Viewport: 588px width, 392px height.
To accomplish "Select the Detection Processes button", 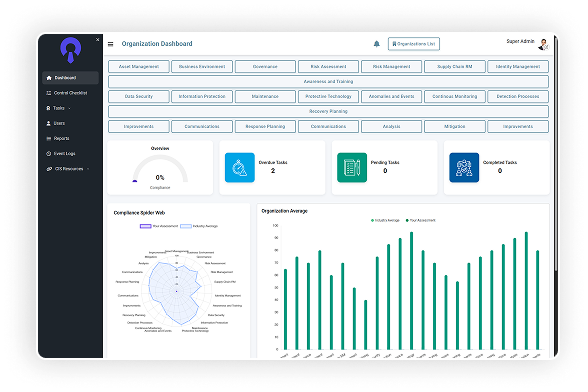I will click(518, 96).
